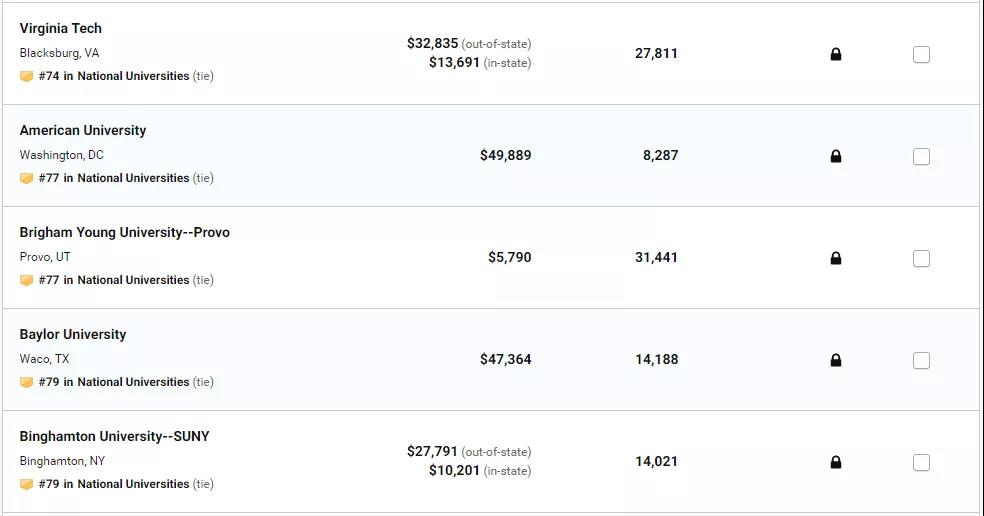Click the lock icon for Baylor University
Viewport: 984px width, 516px height.
point(835,360)
